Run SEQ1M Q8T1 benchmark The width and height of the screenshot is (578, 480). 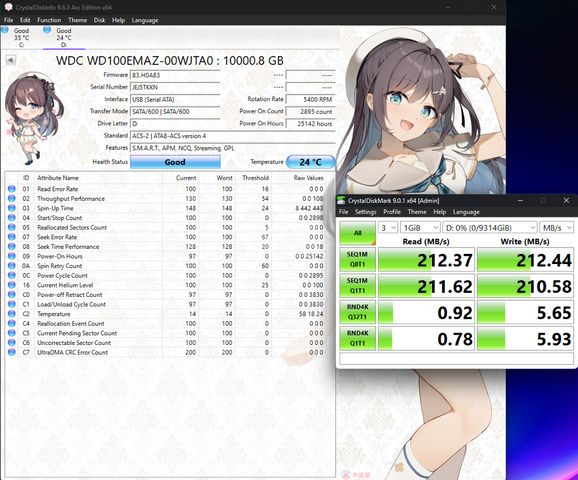pos(357,260)
